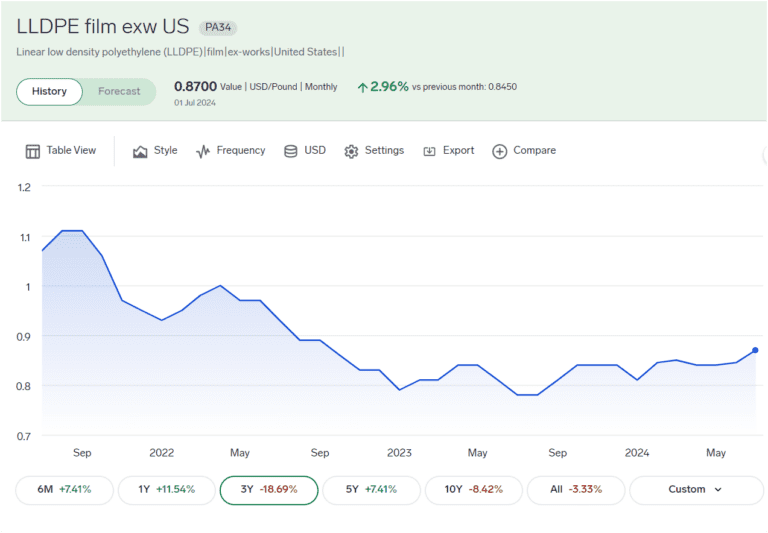The width and height of the screenshot is (768, 533).
Task: Select the 1Y range tab
Action: coord(166,490)
